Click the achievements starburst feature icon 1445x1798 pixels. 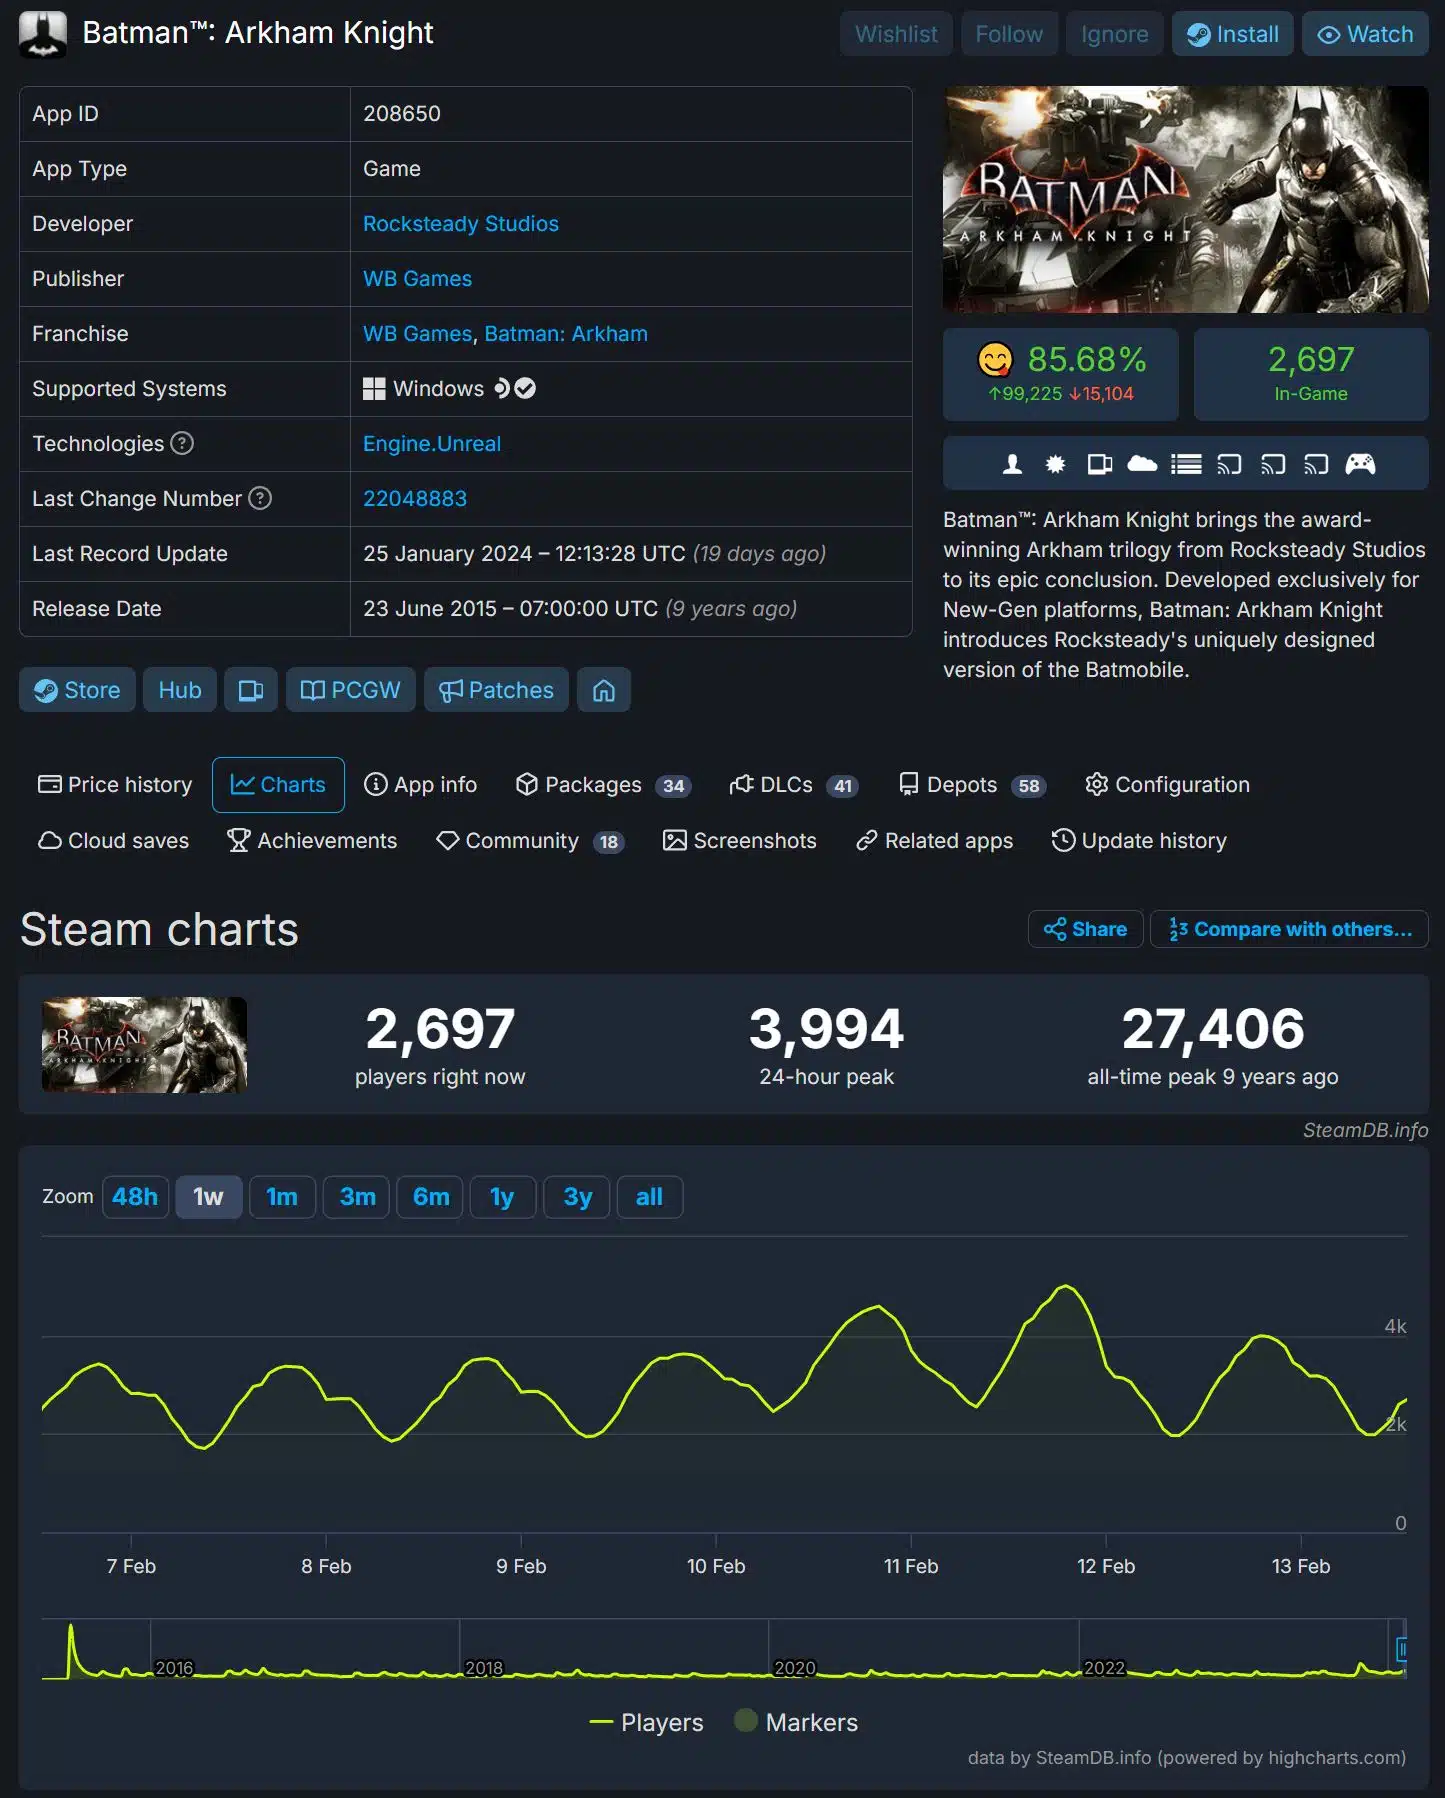(1055, 464)
